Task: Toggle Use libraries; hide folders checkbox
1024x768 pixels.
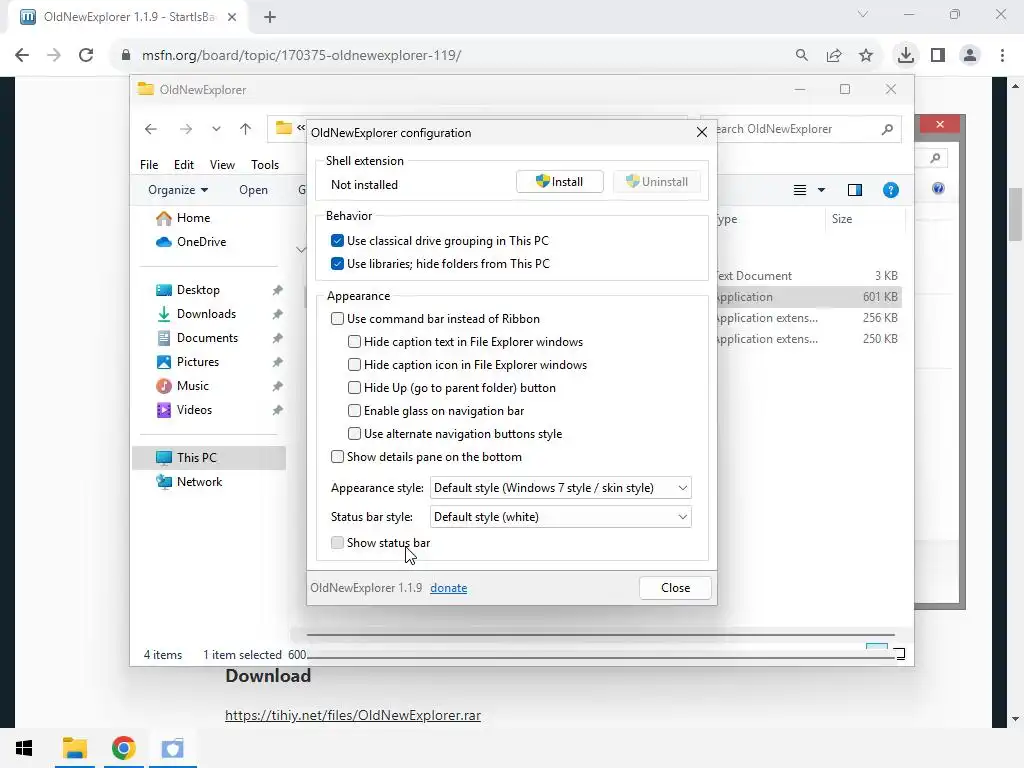Action: pos(337,264)
